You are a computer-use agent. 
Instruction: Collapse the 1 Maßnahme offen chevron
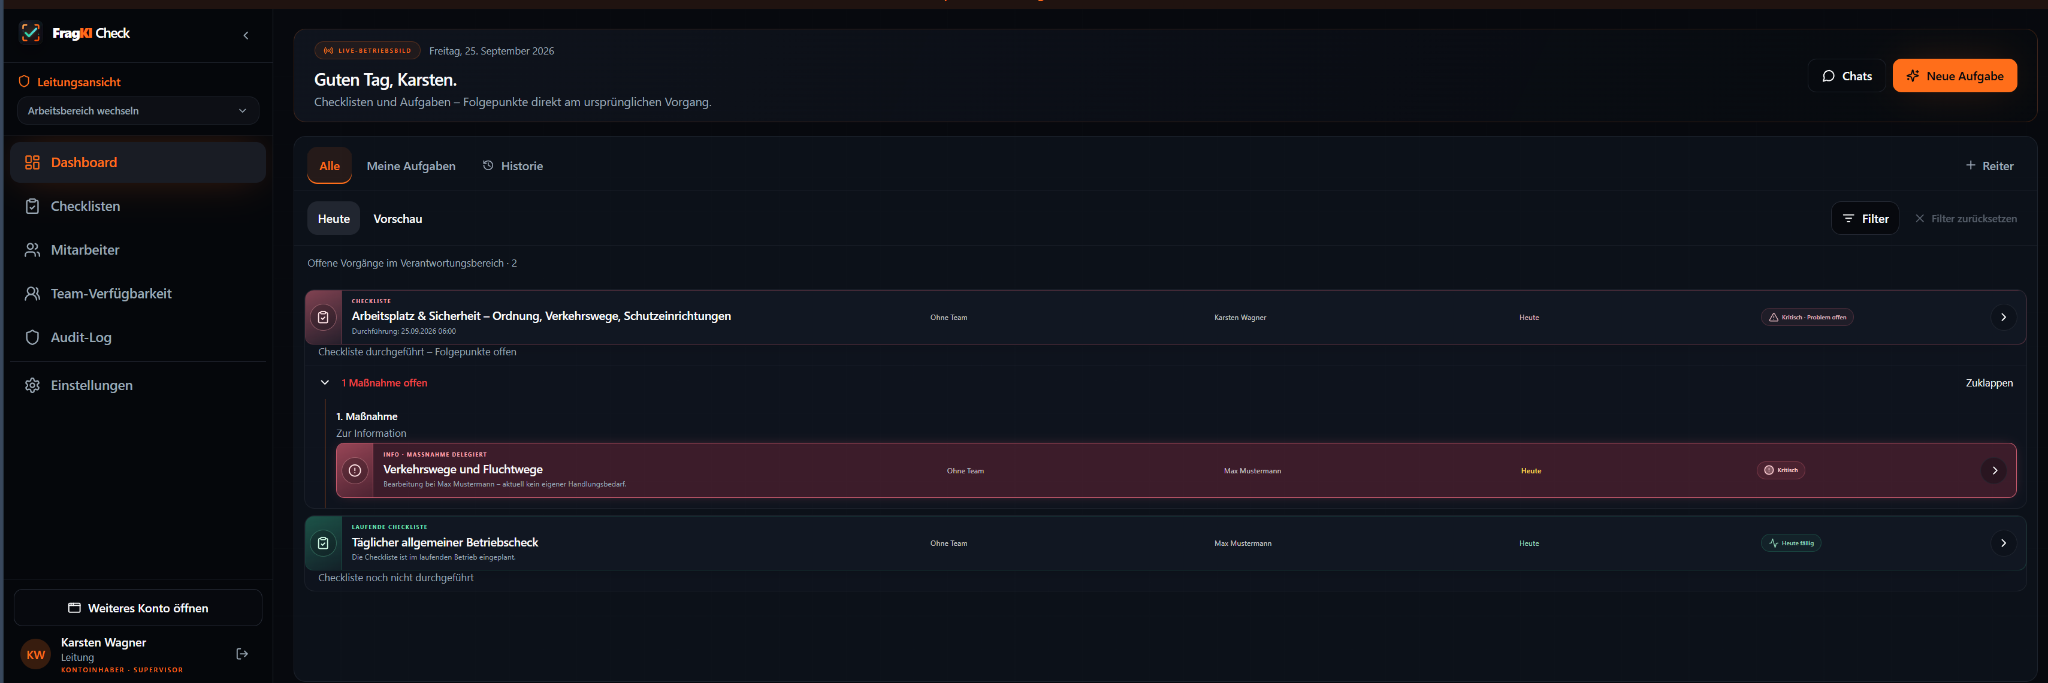[325, 382]
